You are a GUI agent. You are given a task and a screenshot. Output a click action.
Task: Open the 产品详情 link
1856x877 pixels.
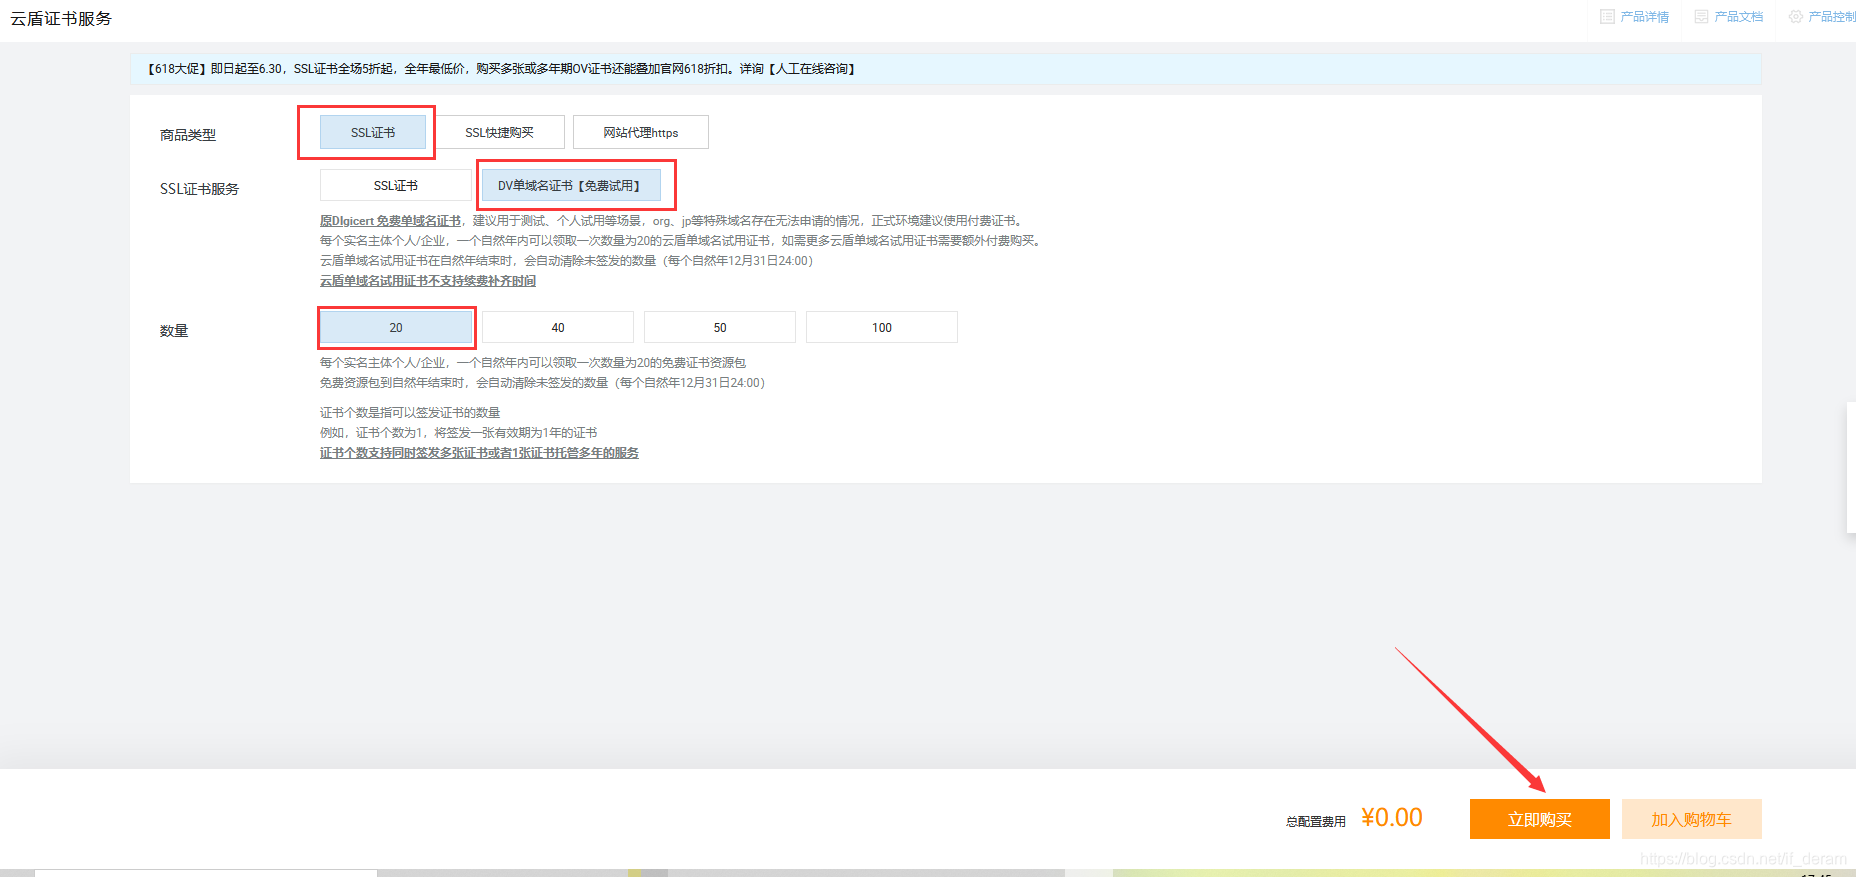(1644, 17)
